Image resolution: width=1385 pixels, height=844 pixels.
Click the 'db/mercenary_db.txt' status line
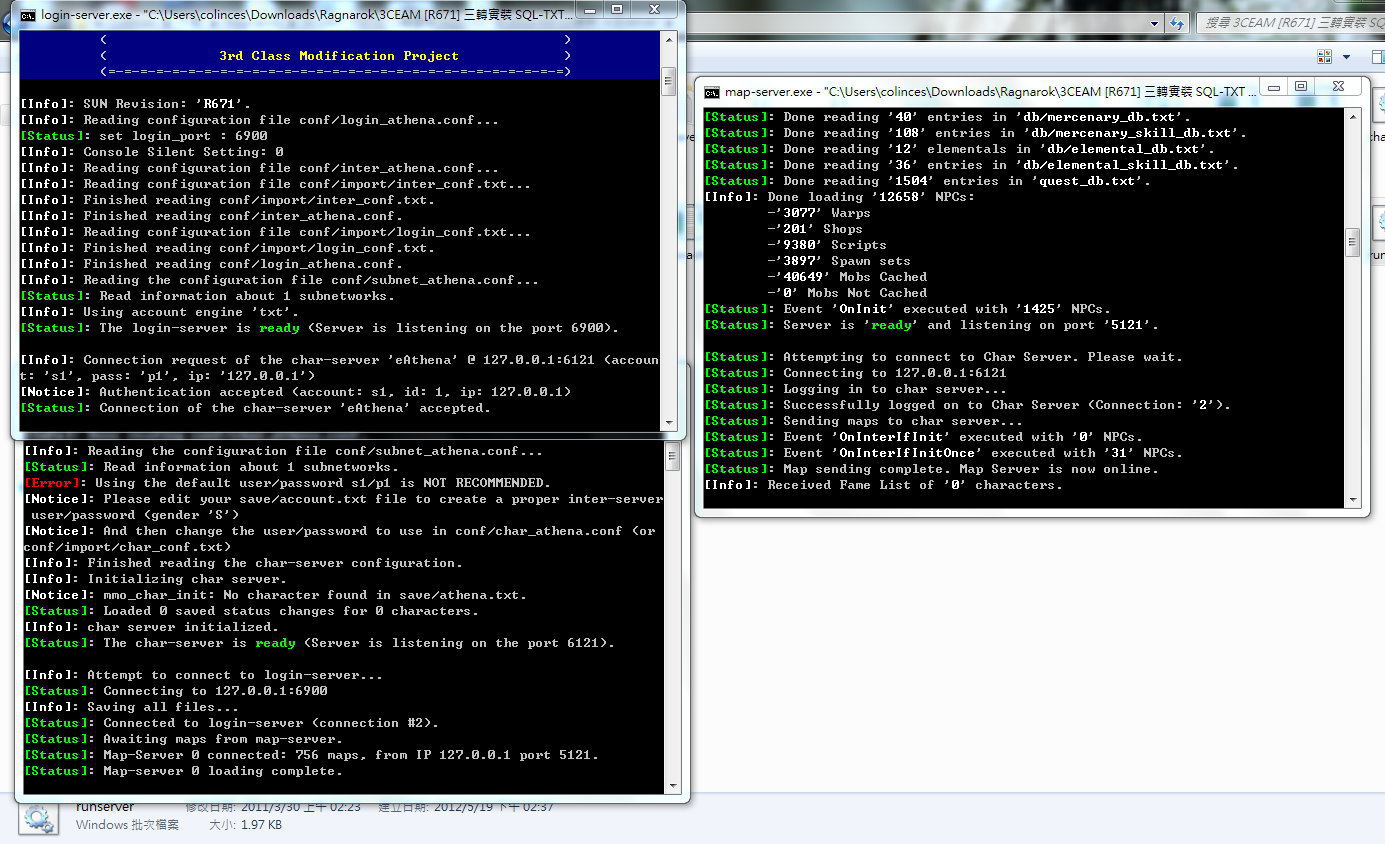pos(948,117)
